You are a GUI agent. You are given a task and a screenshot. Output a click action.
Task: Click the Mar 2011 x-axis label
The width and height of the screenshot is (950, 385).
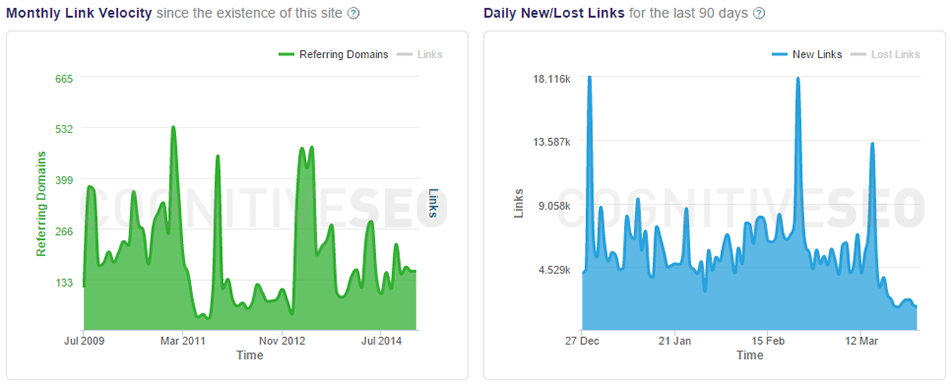click(183, 341)
